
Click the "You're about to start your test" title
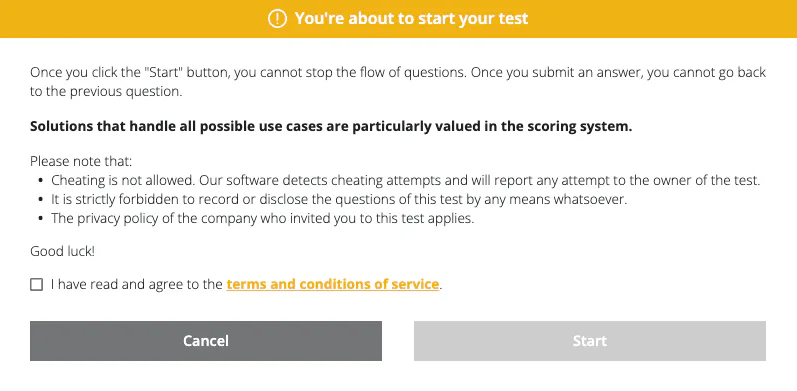pos(411,19)
